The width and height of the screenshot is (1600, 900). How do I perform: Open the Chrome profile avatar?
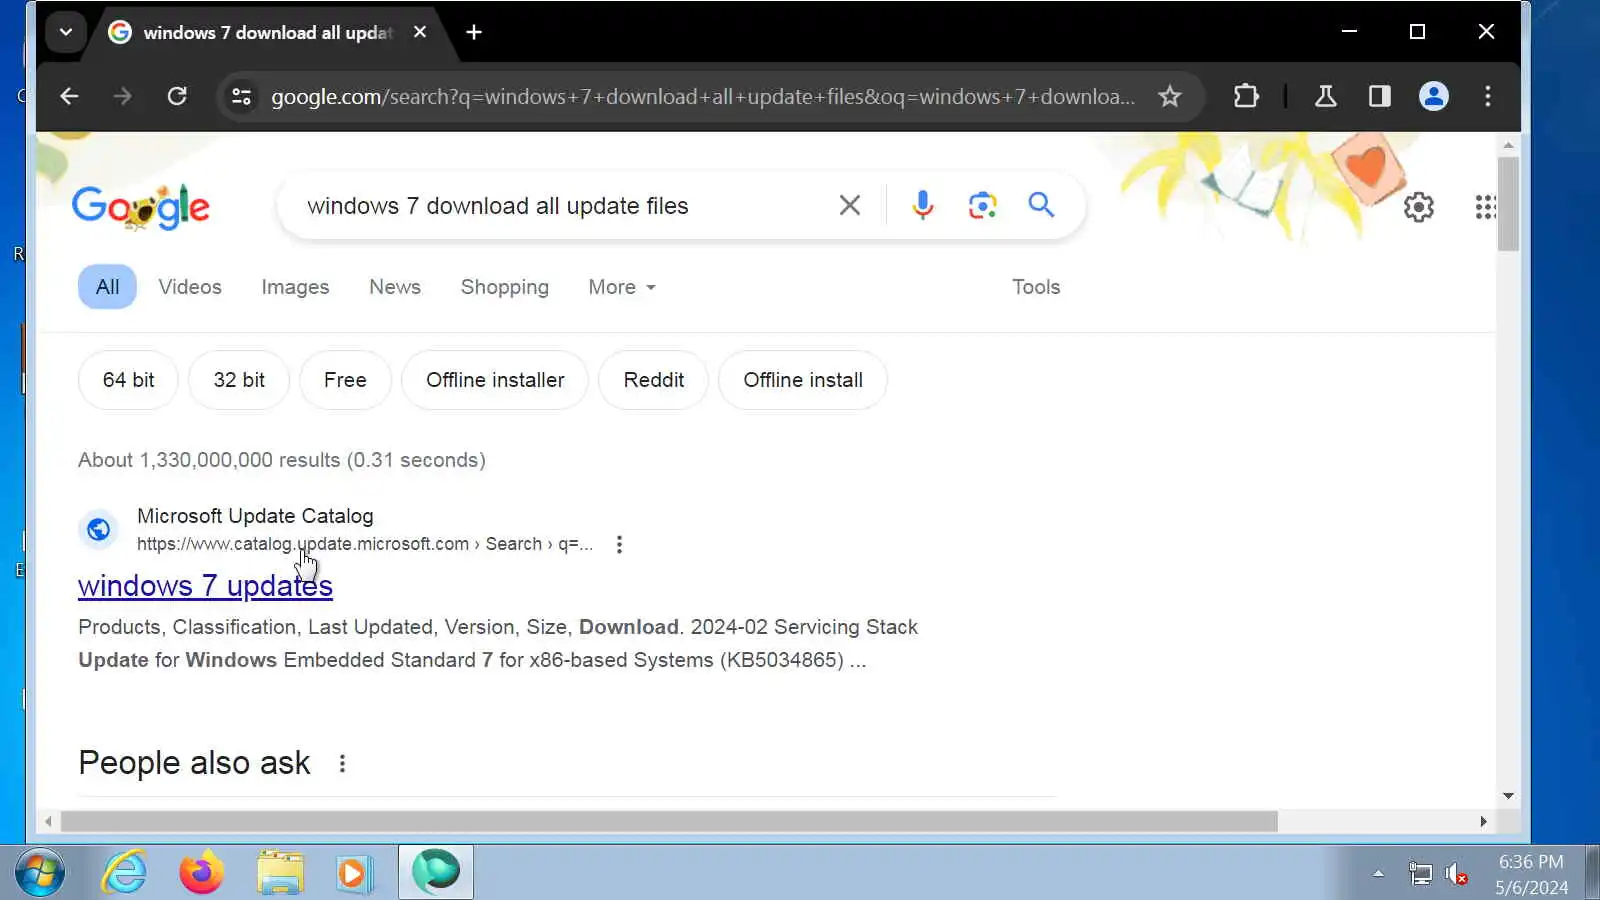click(x=1433, y=96)
